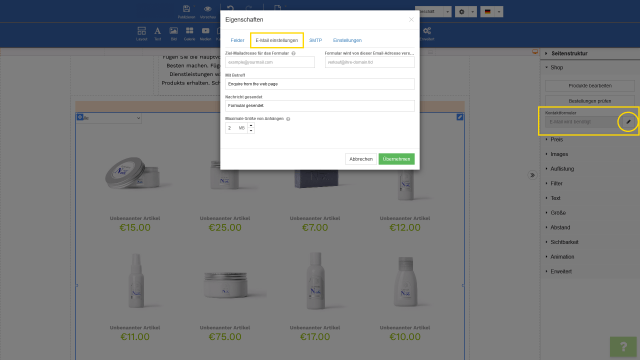
Task: Expand the Abstand section
Action: click(560, 227)
